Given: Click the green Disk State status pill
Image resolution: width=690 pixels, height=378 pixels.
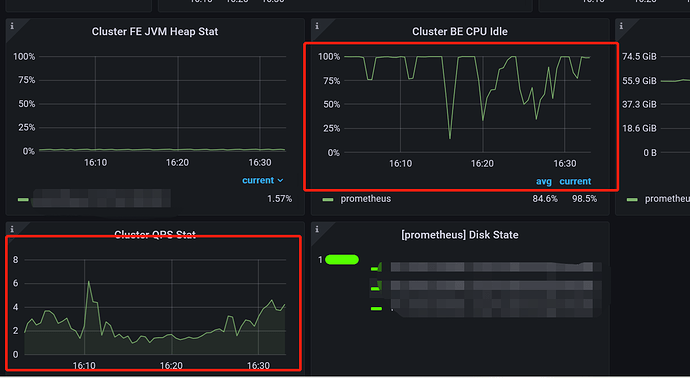Looking at the screenshot, I should point(342,260).
